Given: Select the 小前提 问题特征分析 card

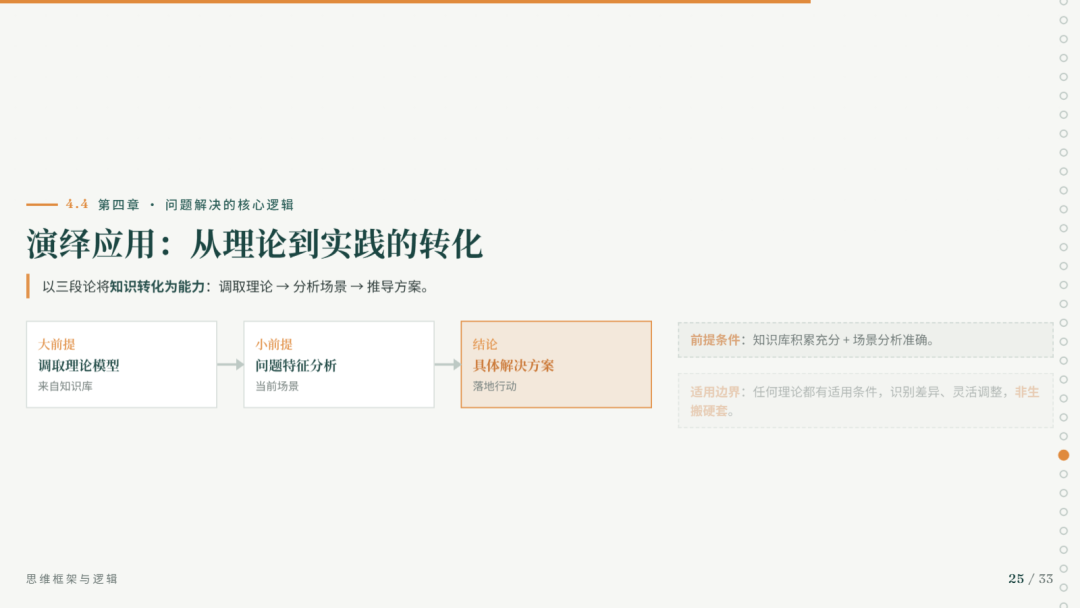Looking at the screenshot, I should (x=339, y=364).
